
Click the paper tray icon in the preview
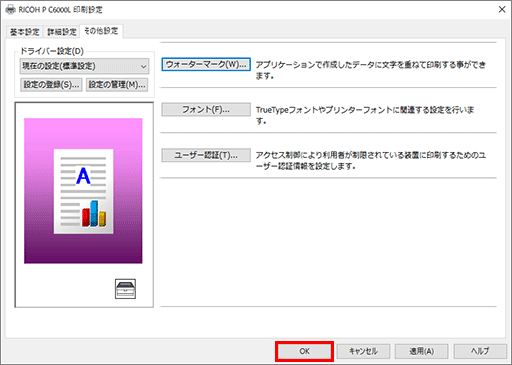125,289
